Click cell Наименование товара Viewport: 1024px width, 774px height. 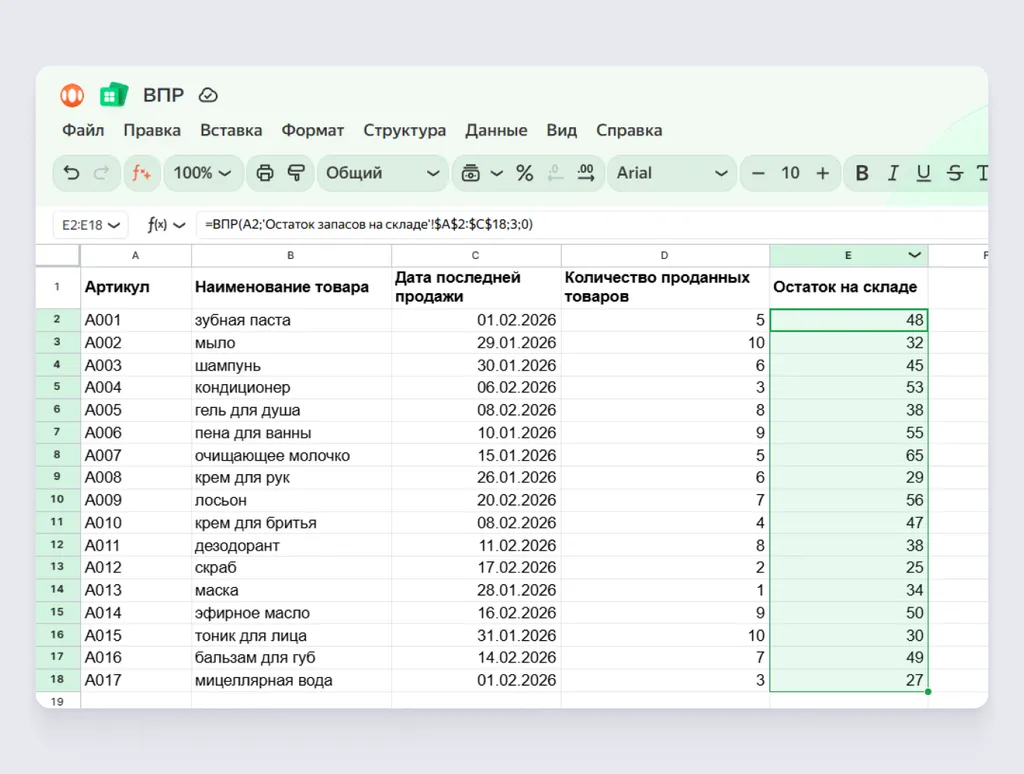point(291,287)
